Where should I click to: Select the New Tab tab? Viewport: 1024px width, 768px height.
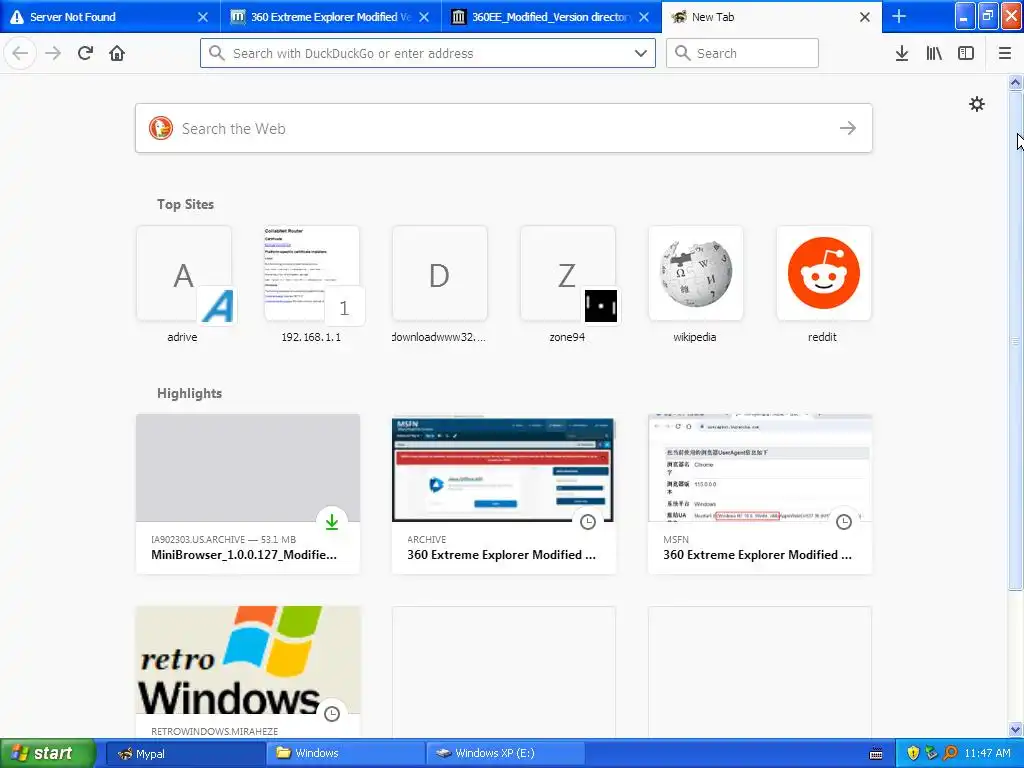click(x=771, y=17)
